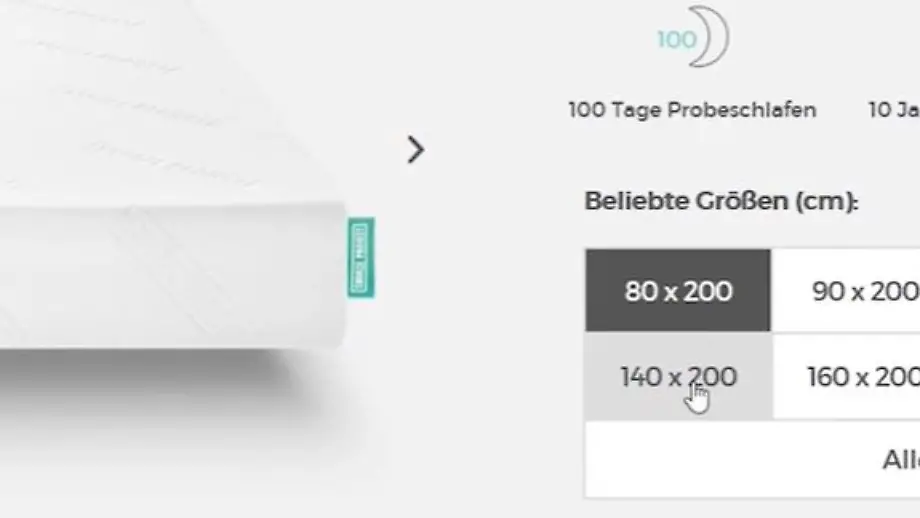
Task: Click the white 160 x 200 tile
Action: click(847, 376)
